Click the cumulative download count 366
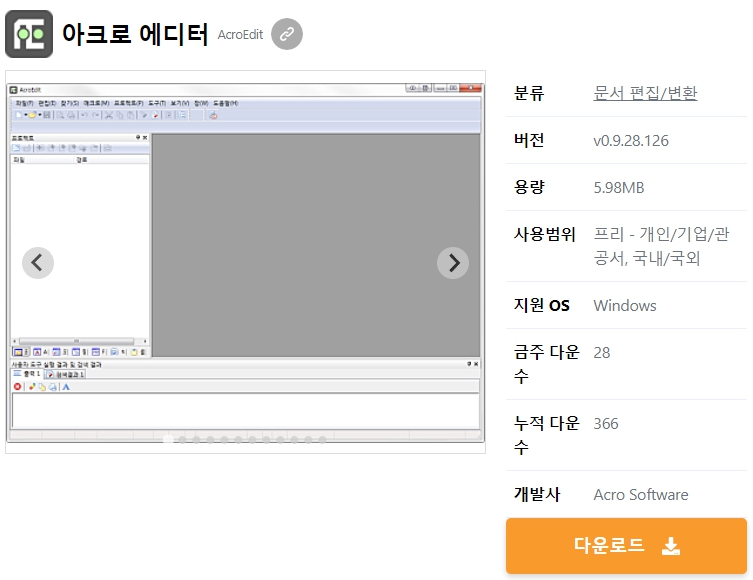The height and width of the screenshot is (580, 753). (606, 424)
